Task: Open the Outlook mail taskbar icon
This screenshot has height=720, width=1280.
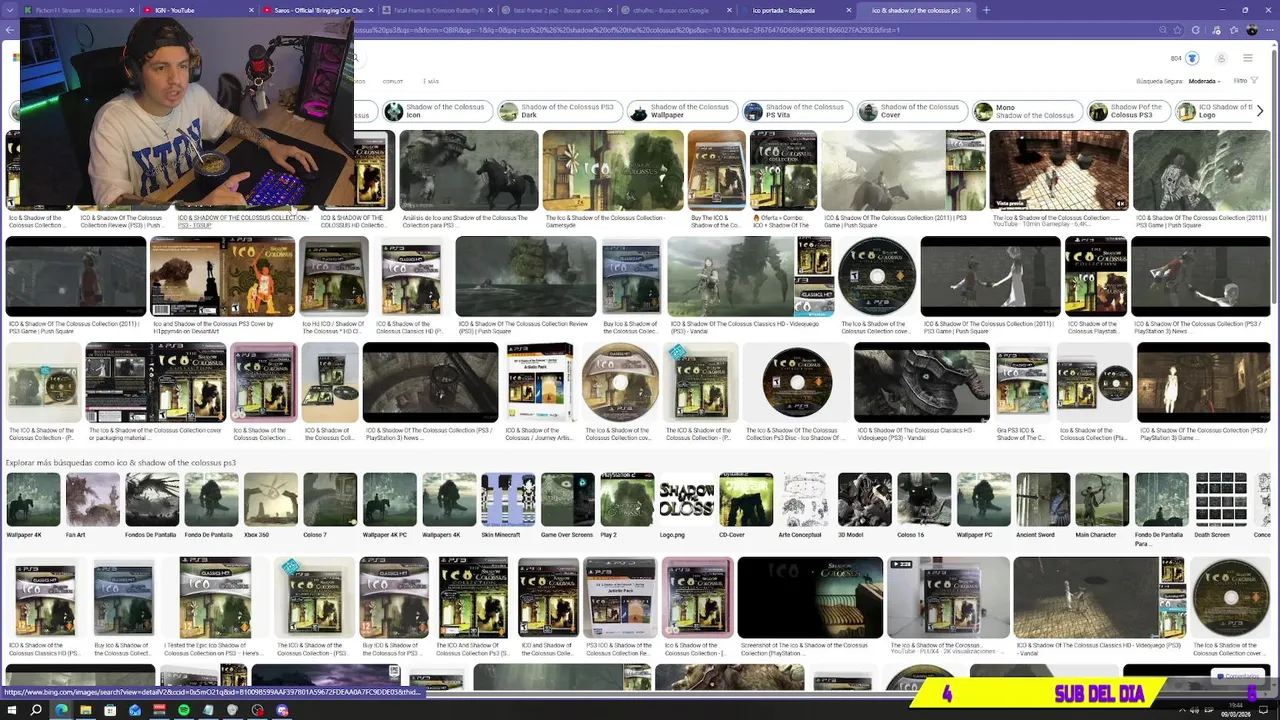Action: pyautogui.click(x=135, y=710)
